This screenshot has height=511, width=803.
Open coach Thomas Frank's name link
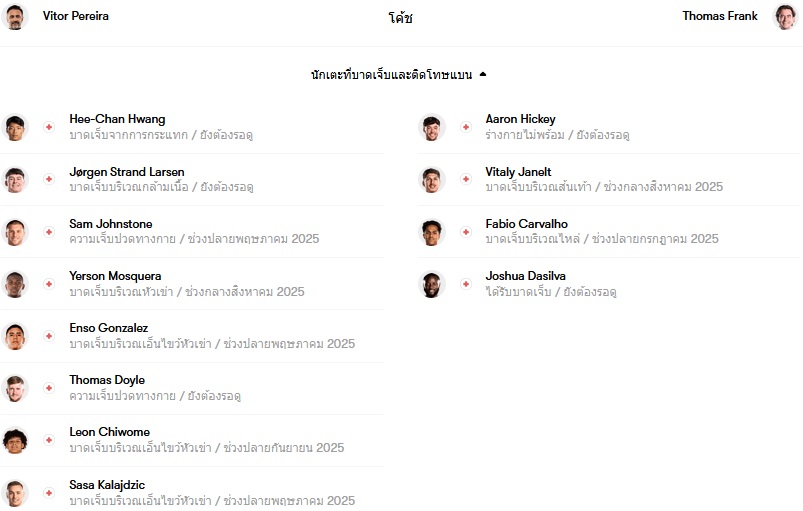(x=720, y=16)
